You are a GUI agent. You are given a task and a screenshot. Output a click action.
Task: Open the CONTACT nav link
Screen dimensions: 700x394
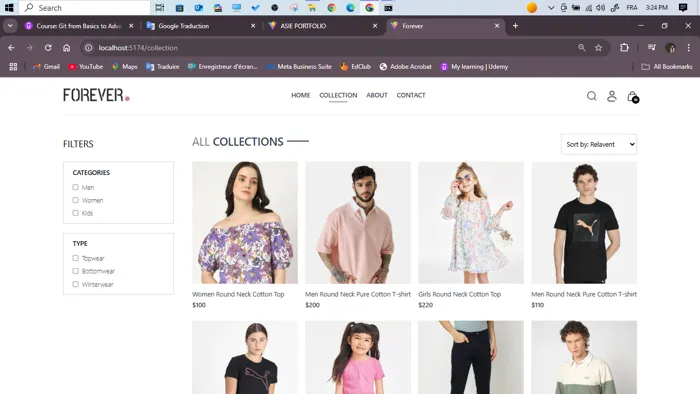tap(411, 95)
